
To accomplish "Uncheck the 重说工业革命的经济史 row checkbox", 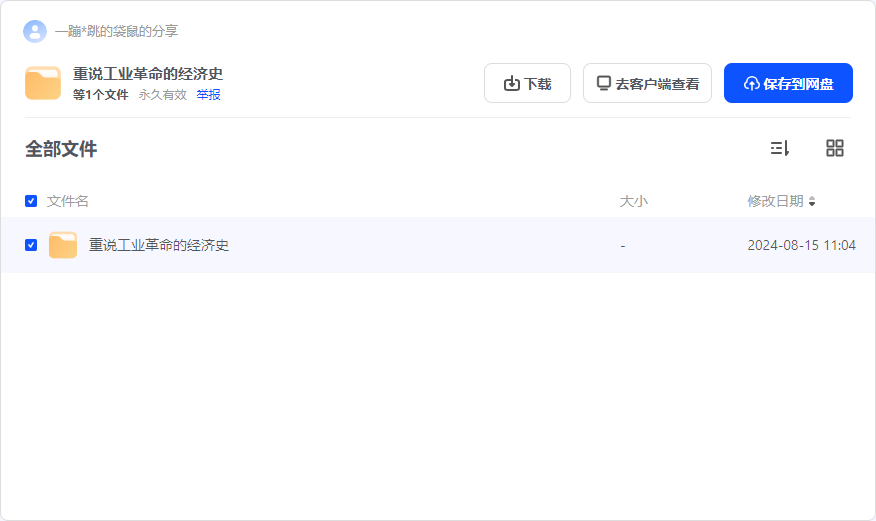I will tap(31, 245).
